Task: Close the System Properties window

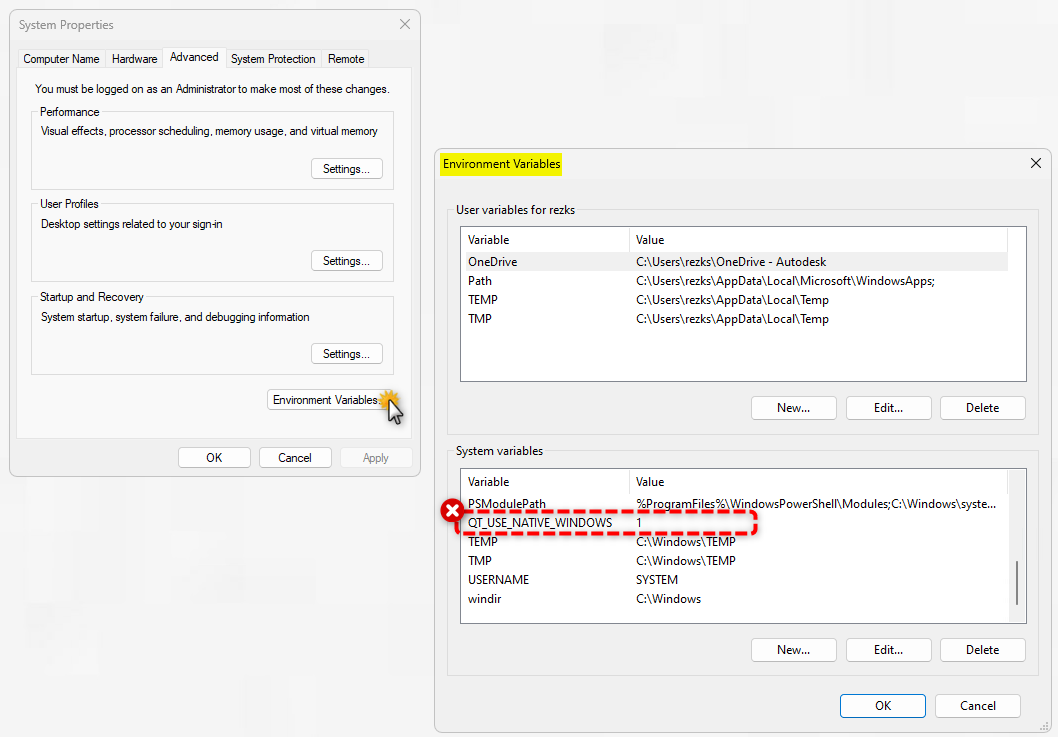Action: click(405, 24)
